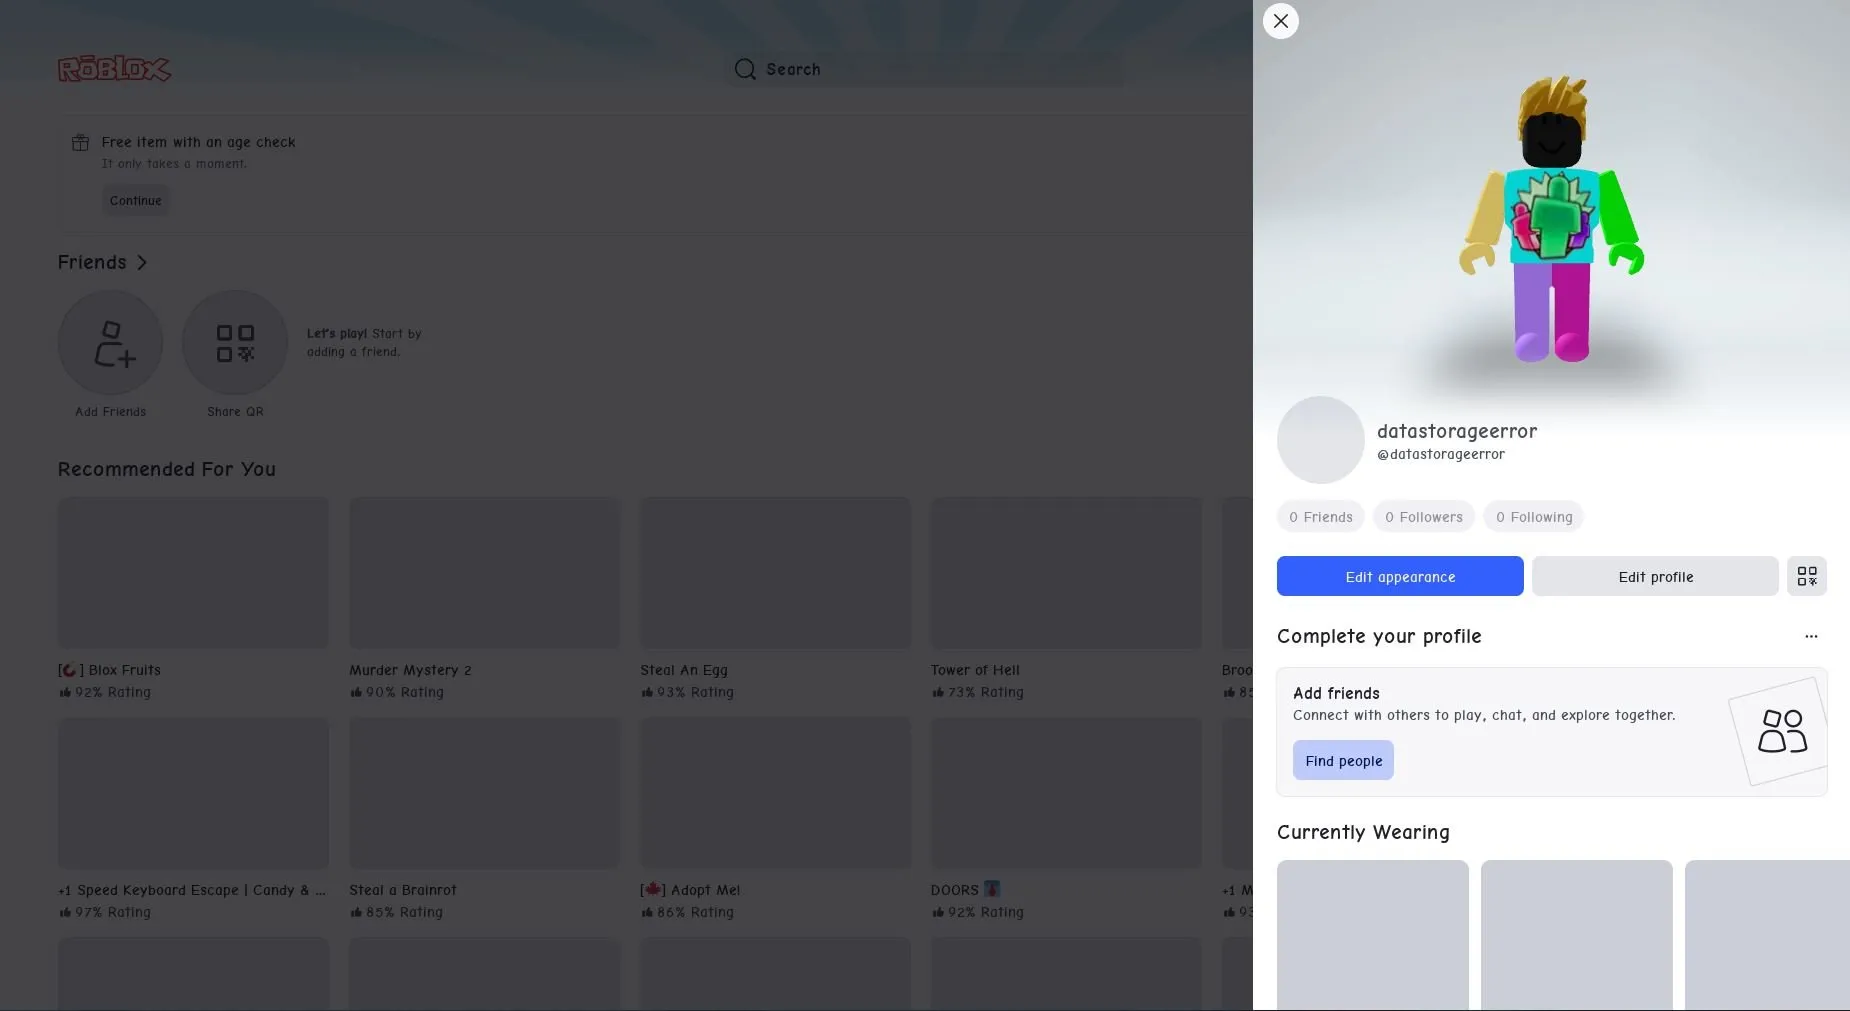
Task: Click the profile avatar picture circle
Action: point(1321,440)
